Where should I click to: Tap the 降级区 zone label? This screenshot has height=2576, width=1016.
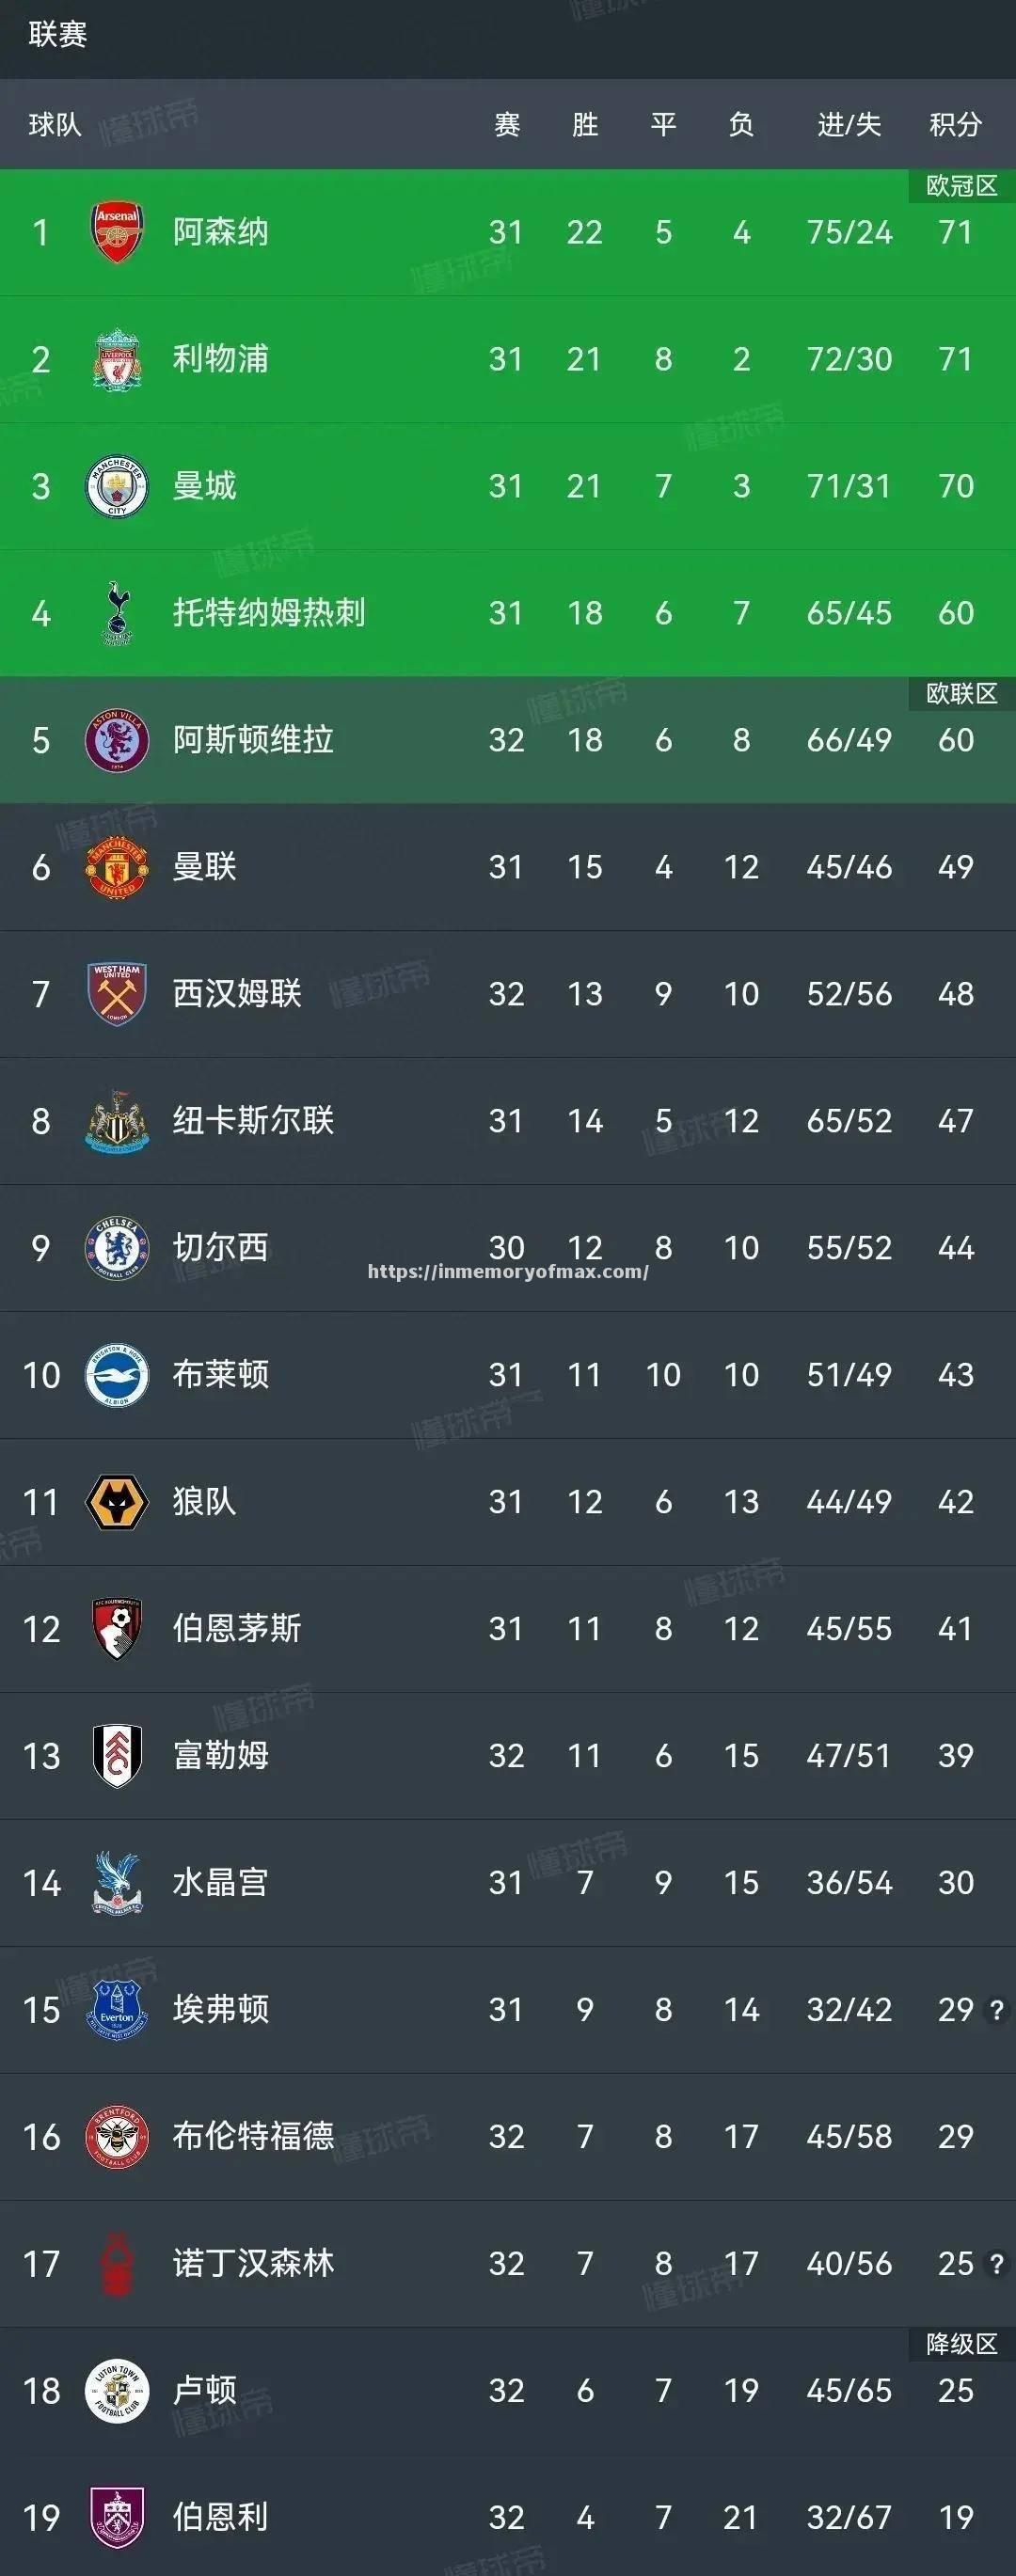tap(961, 2344)
